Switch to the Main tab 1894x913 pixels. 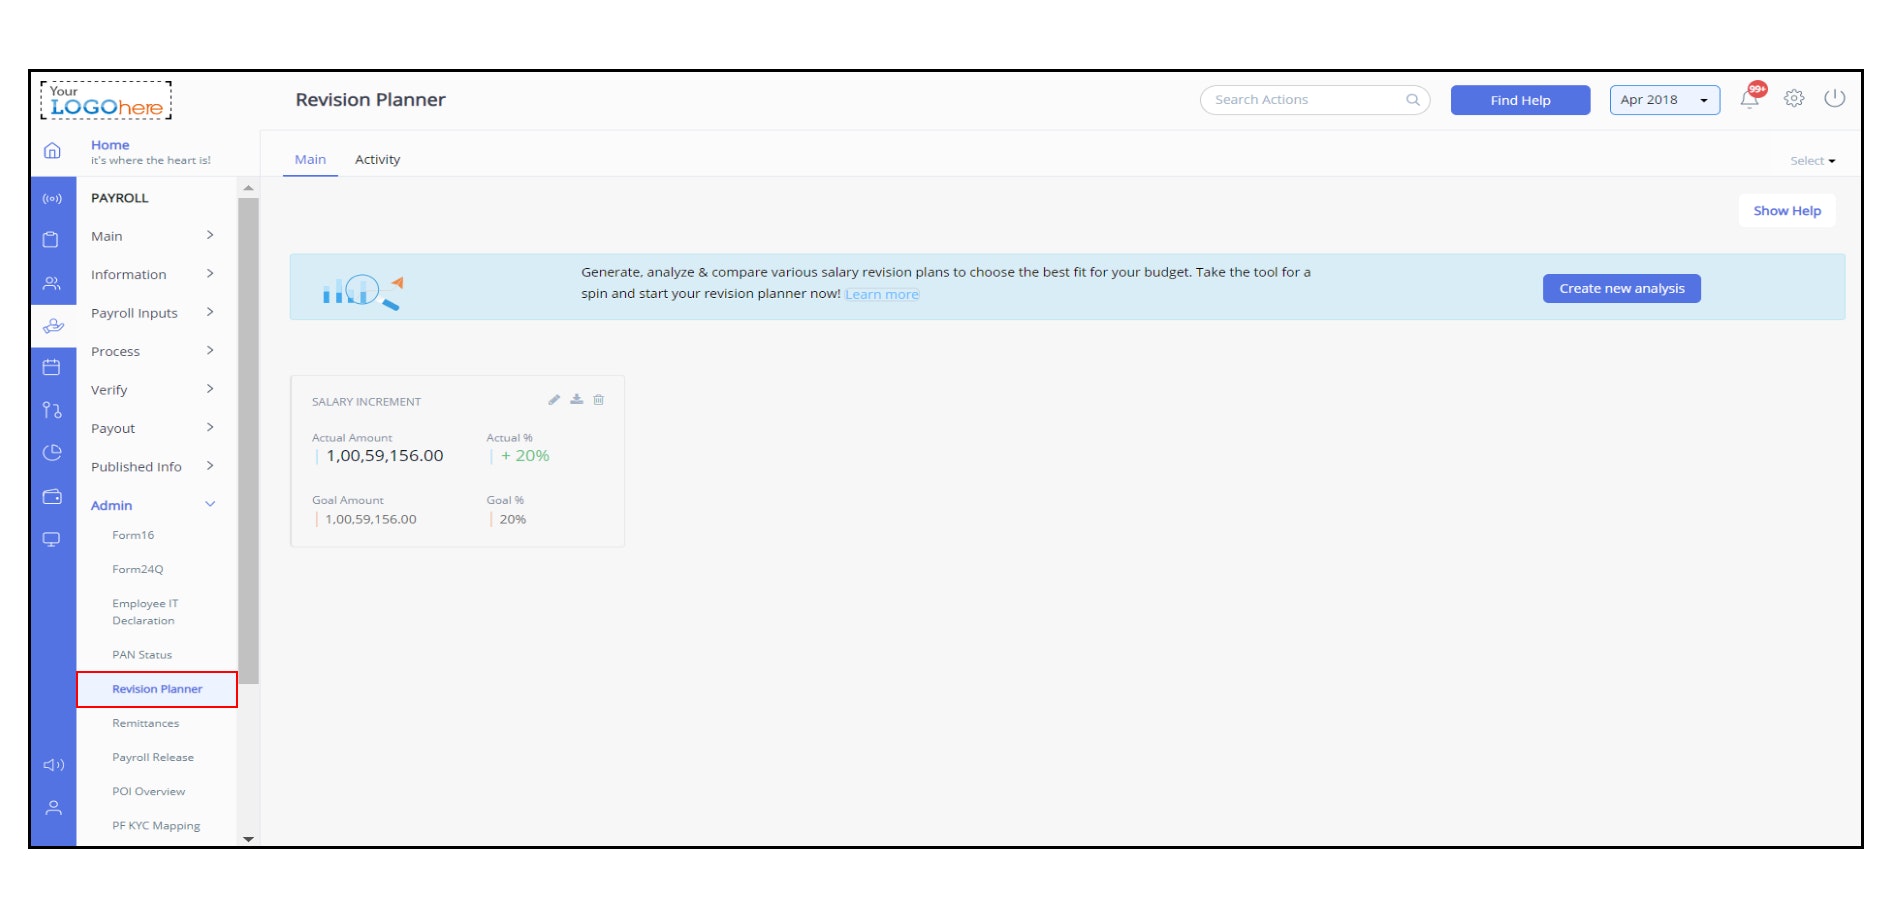point(310,160)
